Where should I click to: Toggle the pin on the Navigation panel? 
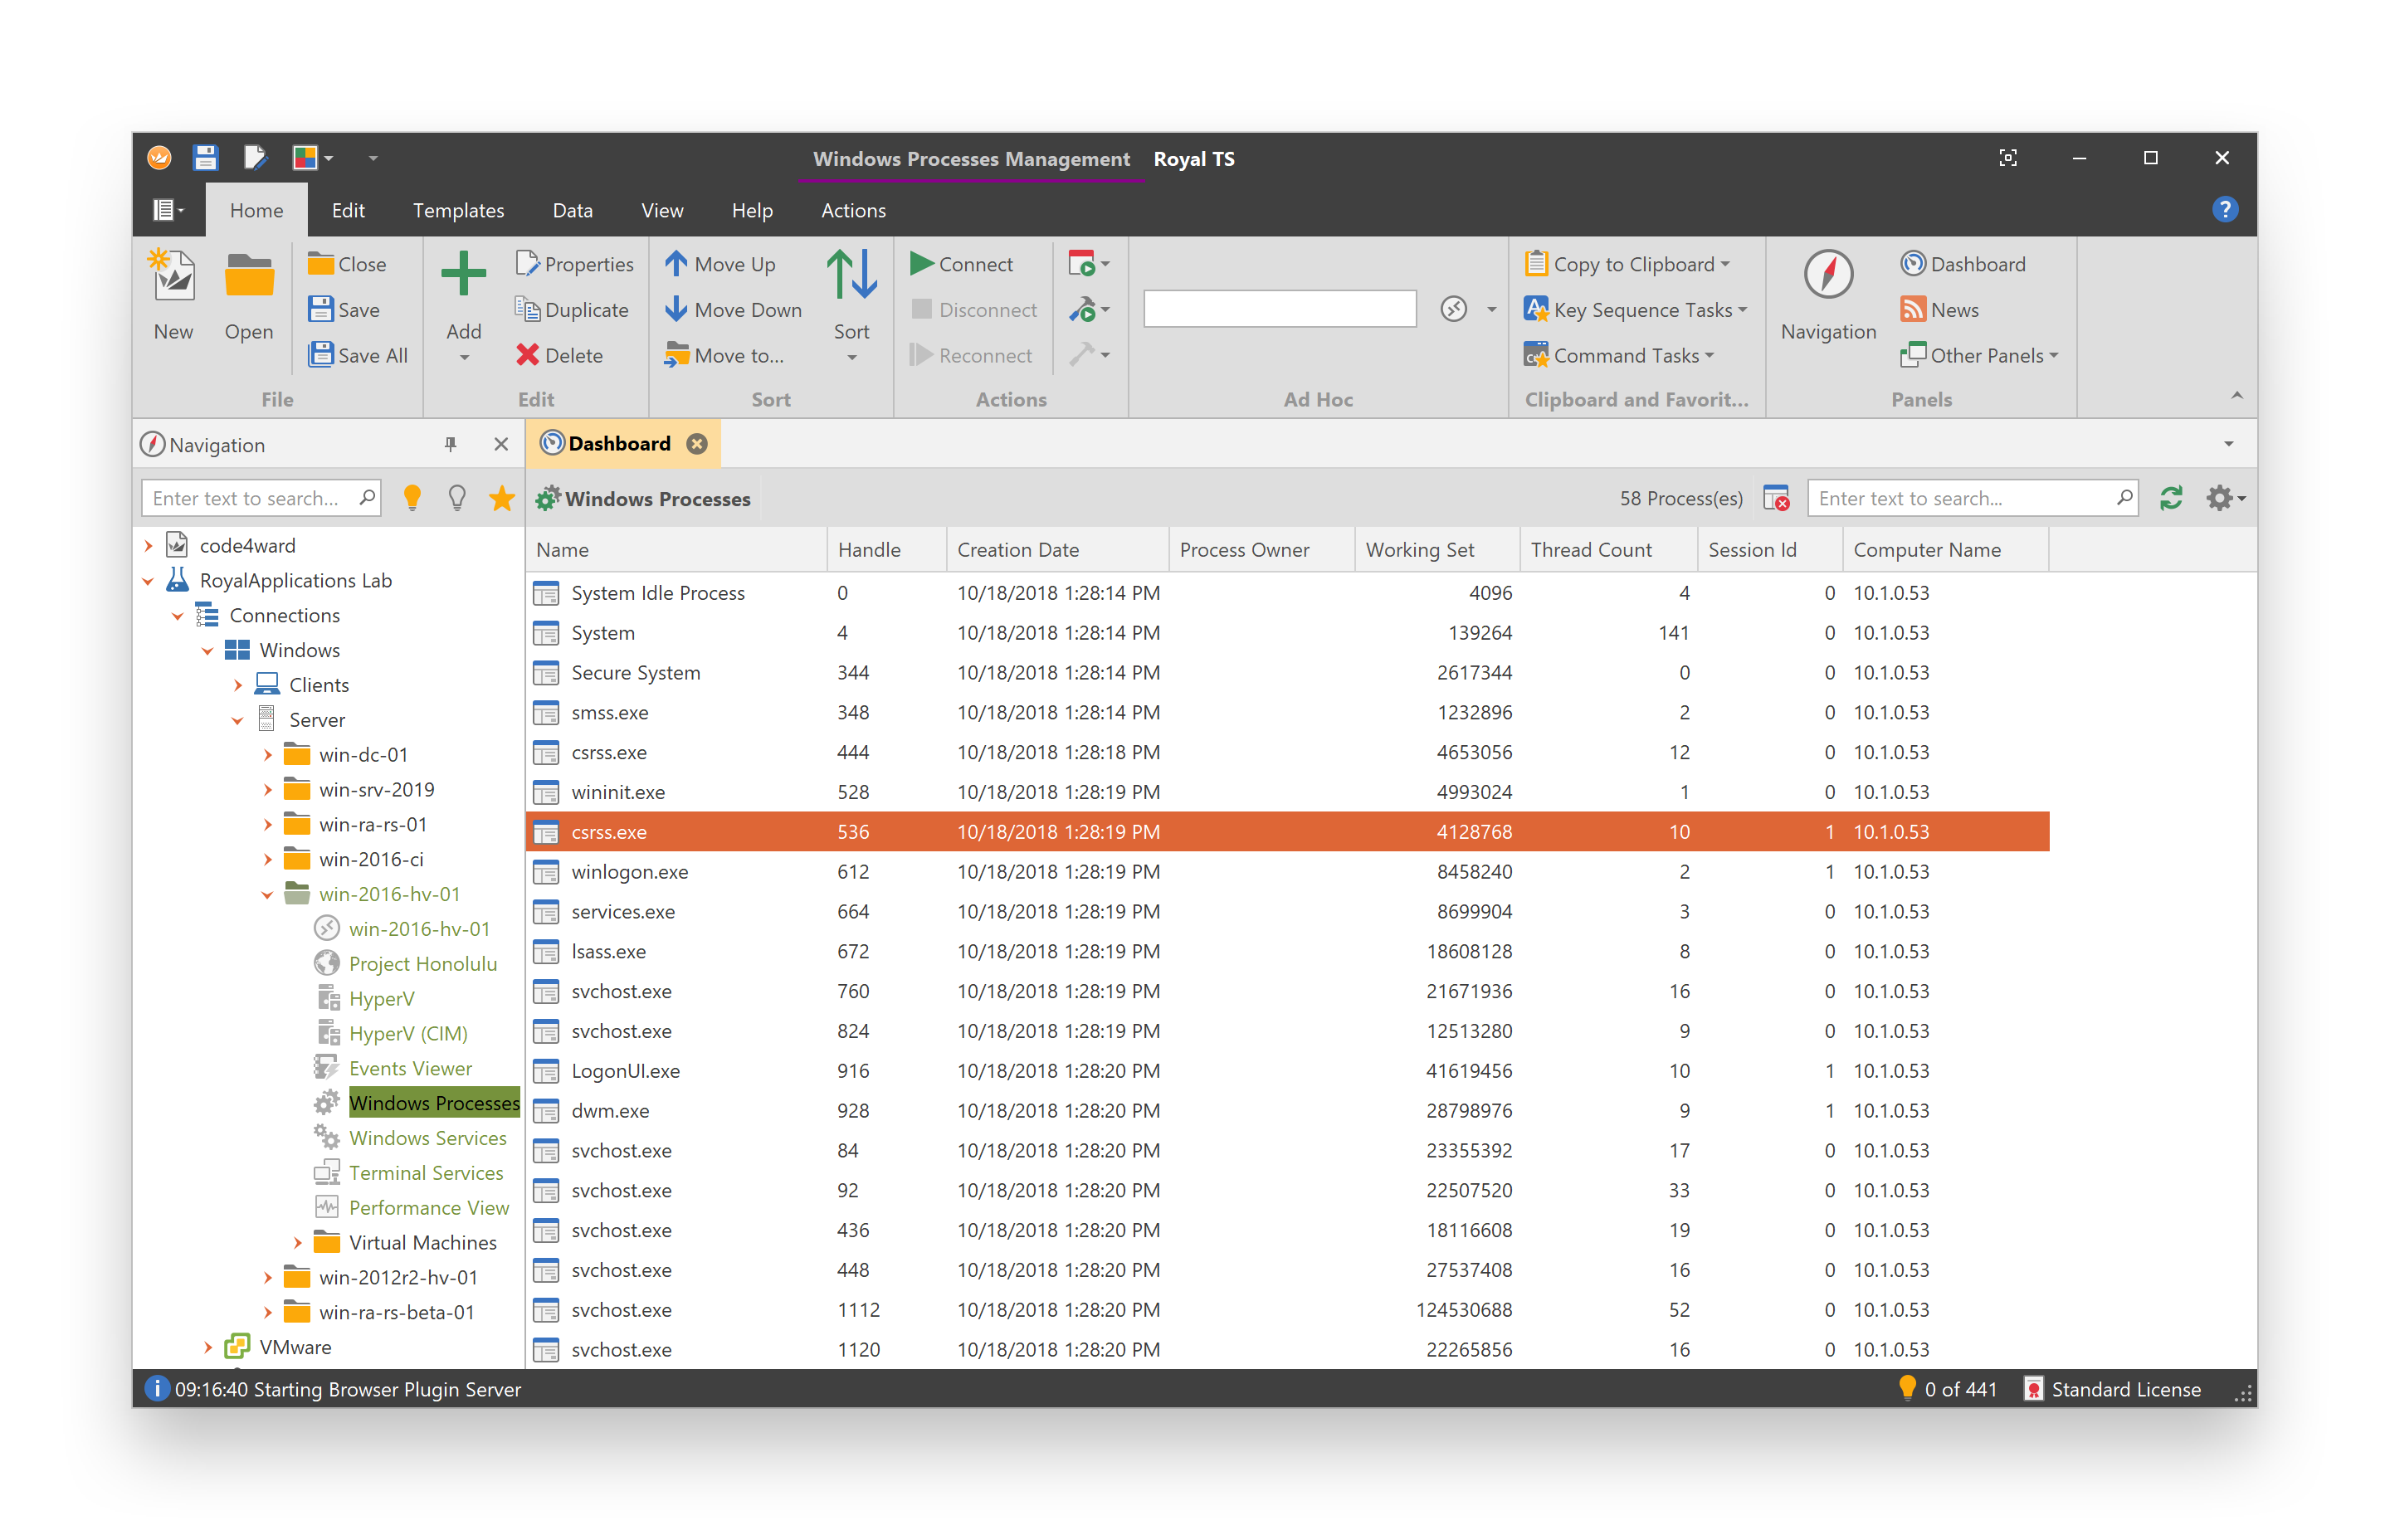coord(452,444)
